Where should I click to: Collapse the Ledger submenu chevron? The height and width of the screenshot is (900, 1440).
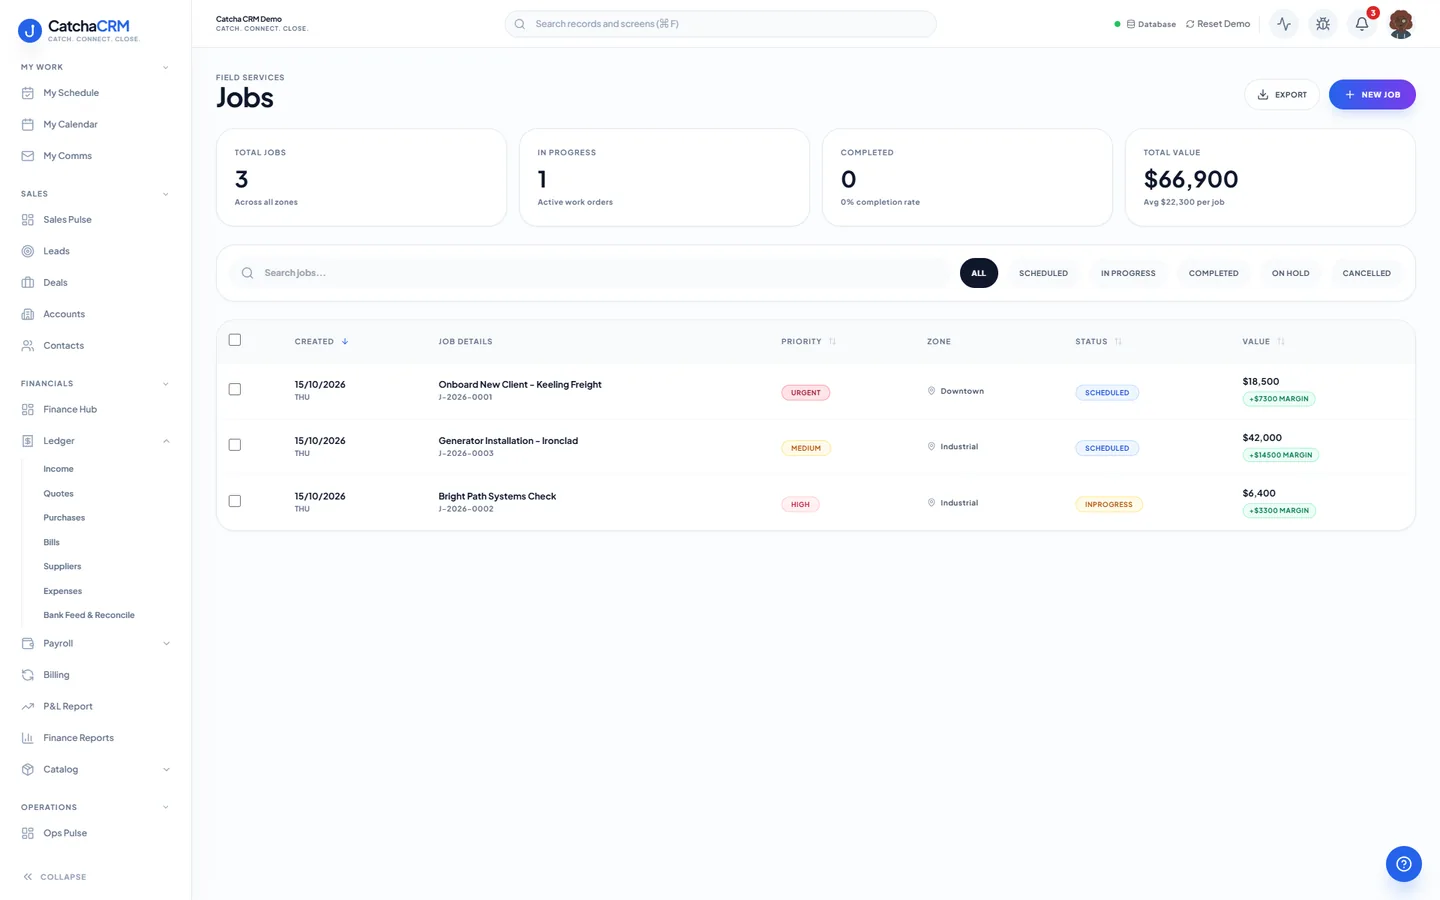point(166,441)
